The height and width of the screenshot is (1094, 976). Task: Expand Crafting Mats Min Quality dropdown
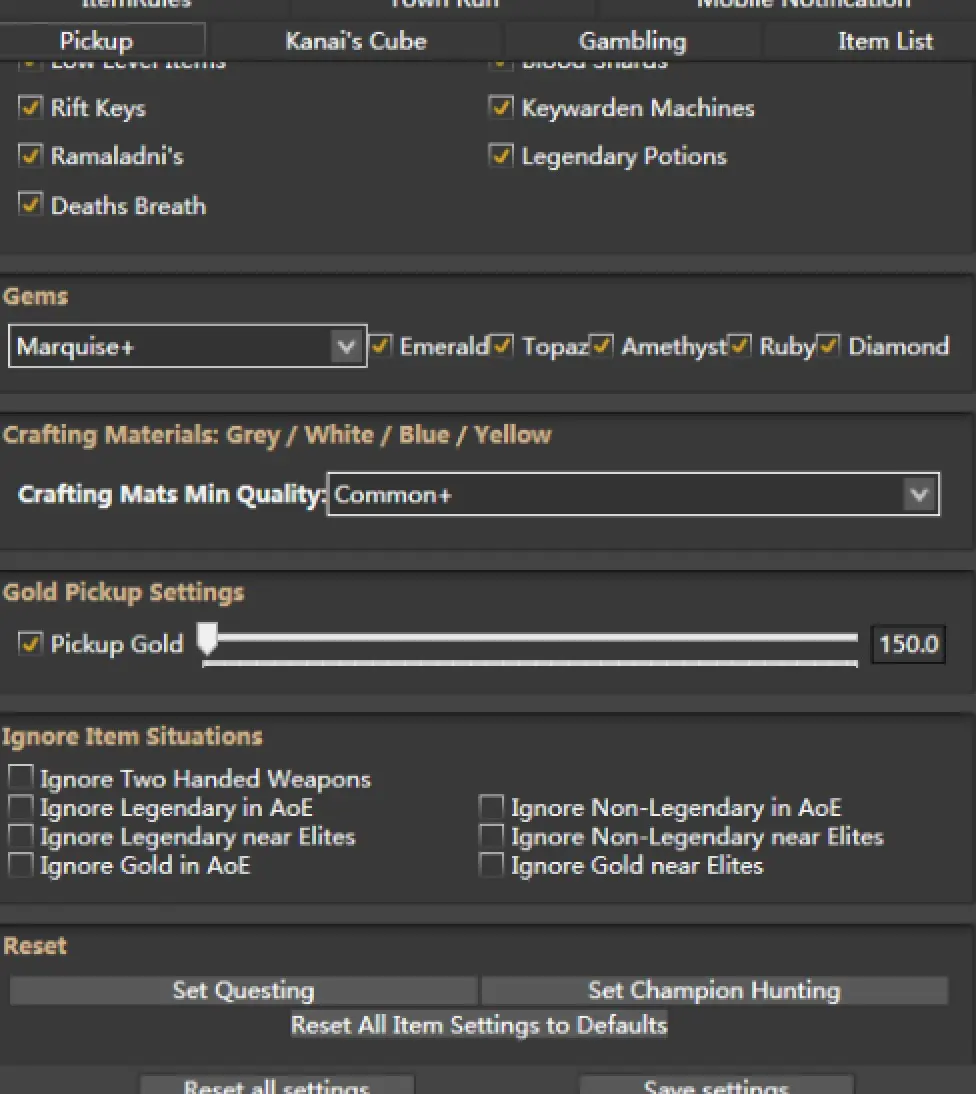pos(633,494)
